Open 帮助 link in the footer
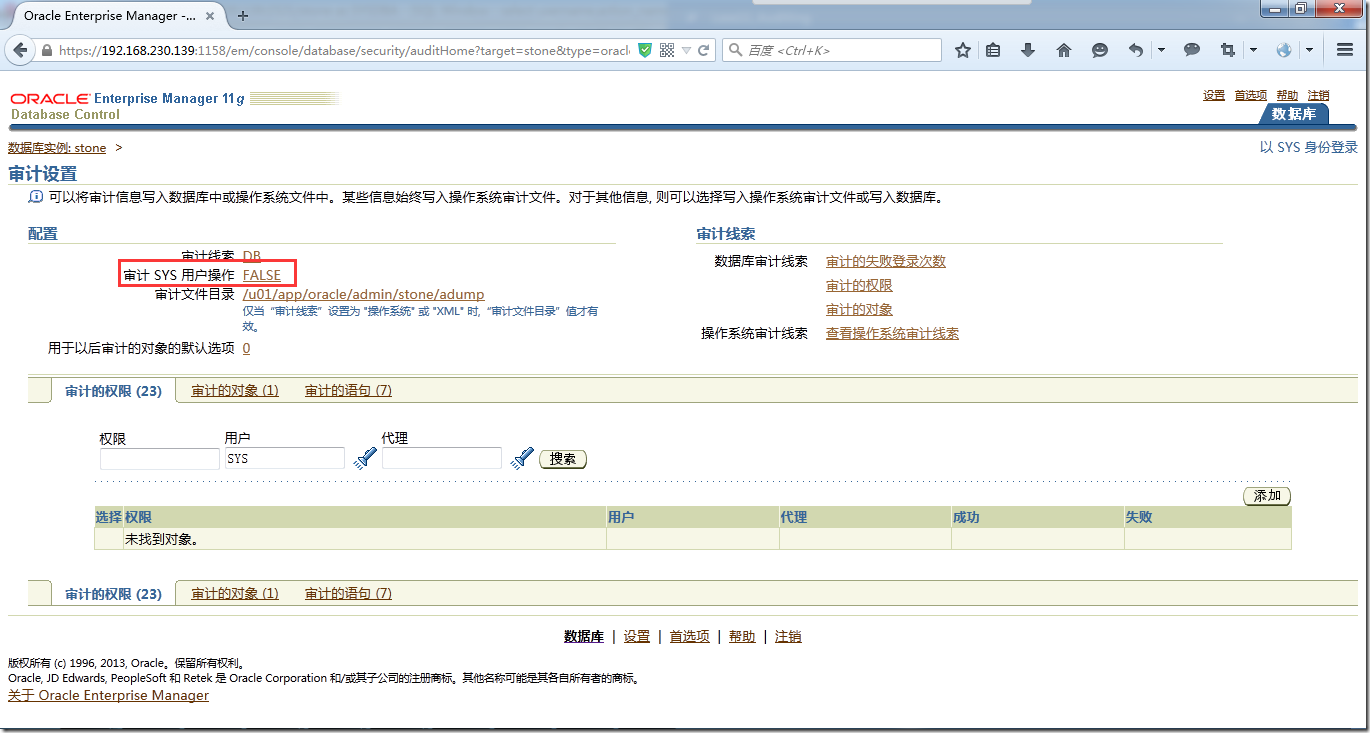Image resolution: width=1370 pixels, height=733 pixels. (x=742, y=636)
